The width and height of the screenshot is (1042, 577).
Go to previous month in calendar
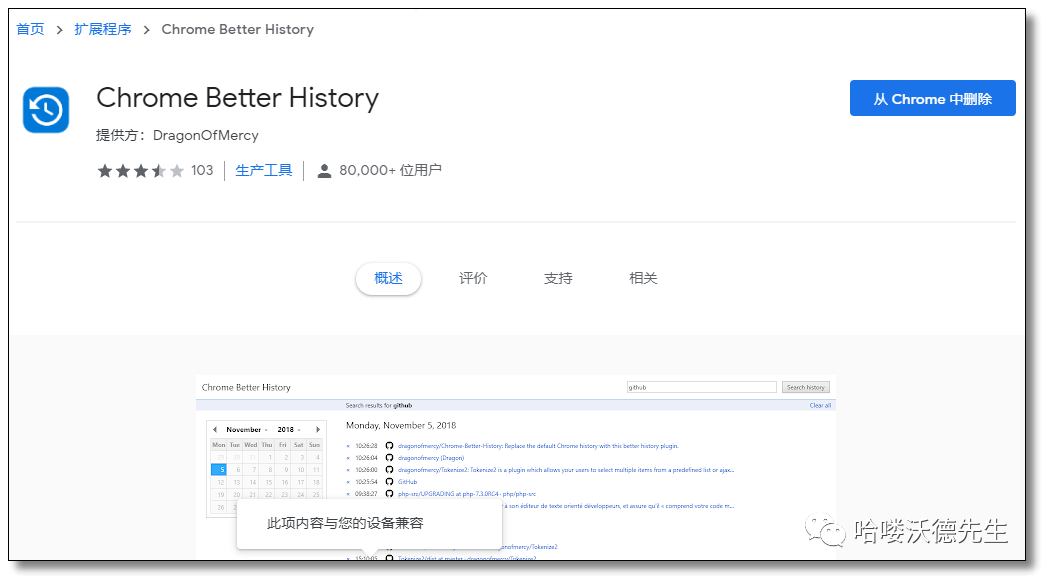click(215, 429)
